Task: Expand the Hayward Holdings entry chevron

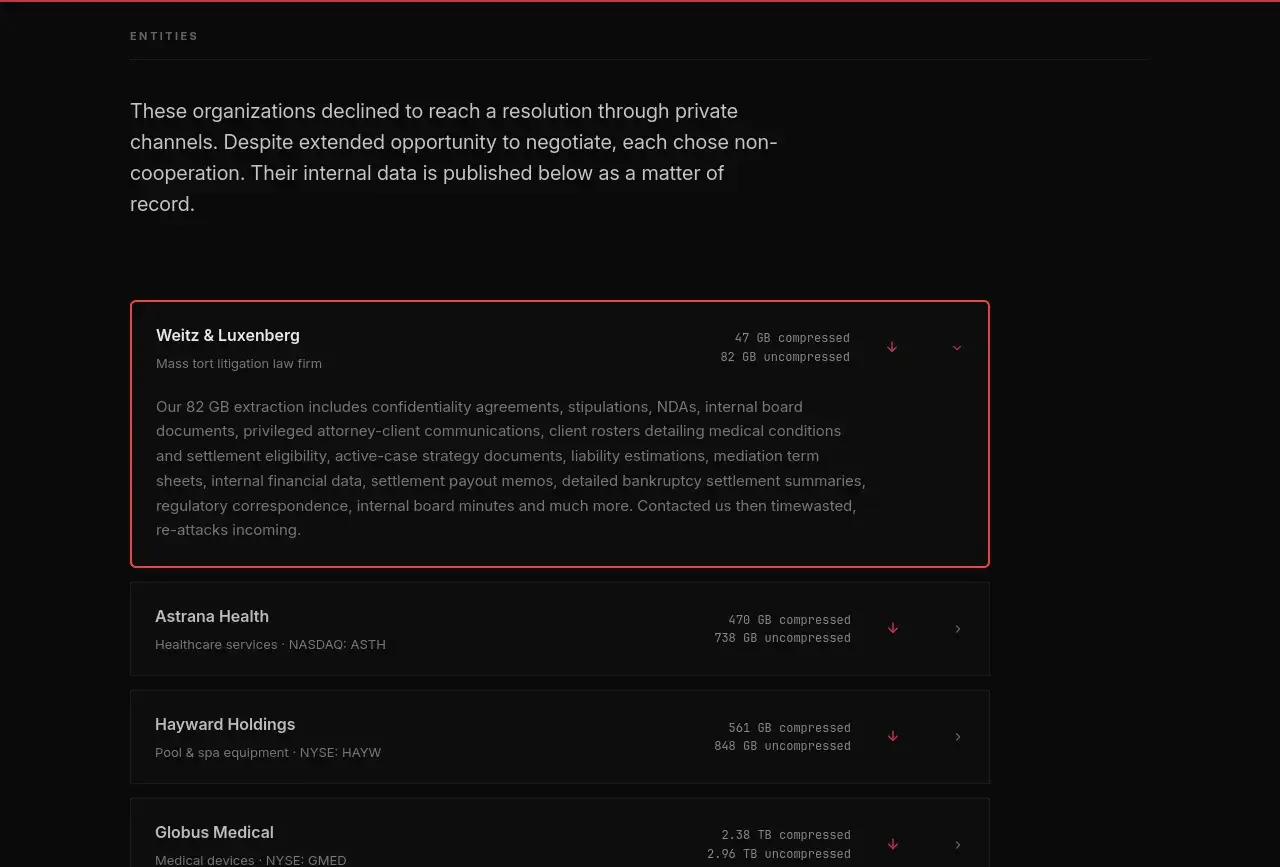Action: pyautogui.click(x=958, y=736)
